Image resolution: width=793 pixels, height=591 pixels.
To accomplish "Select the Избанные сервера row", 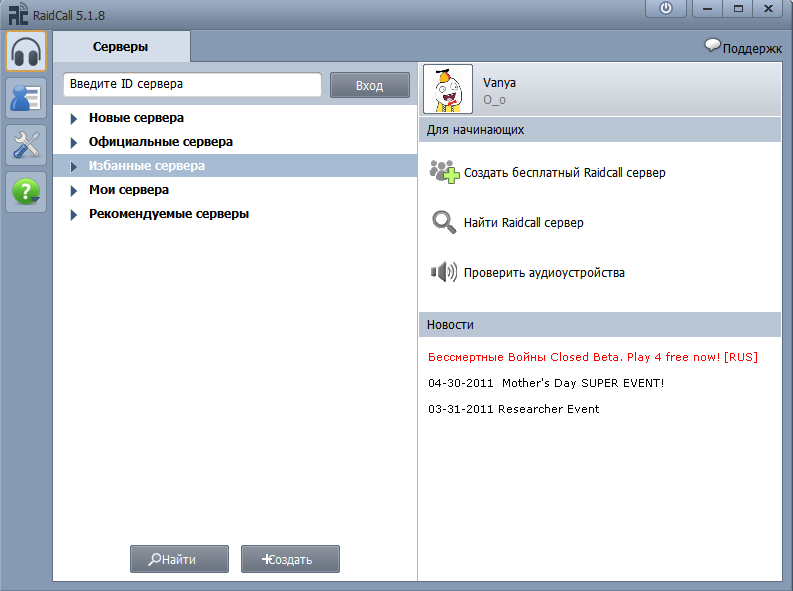I will click(235, 166).
